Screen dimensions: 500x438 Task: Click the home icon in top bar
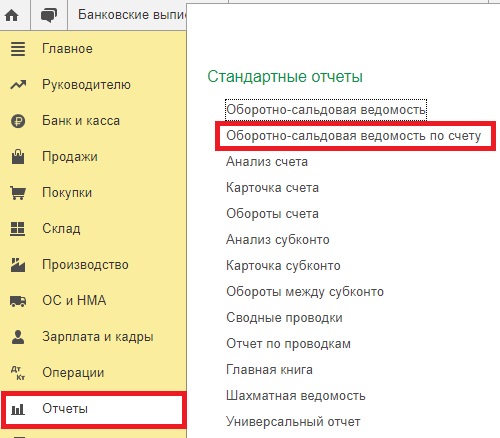12,15
